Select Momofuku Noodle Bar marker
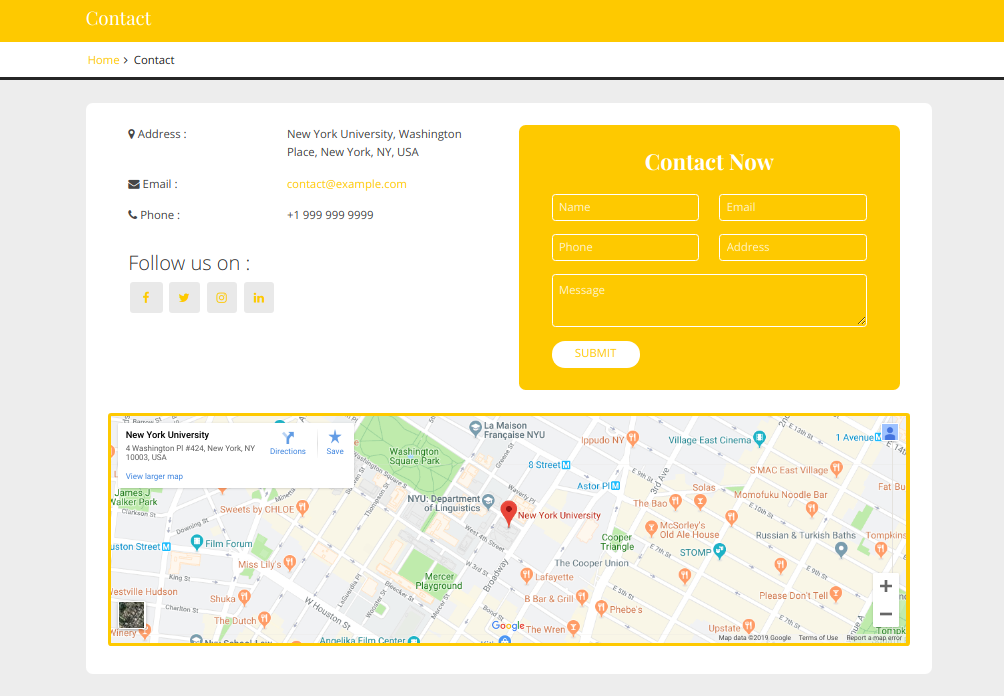This screenshot has width=1004, height=696. 812,509
